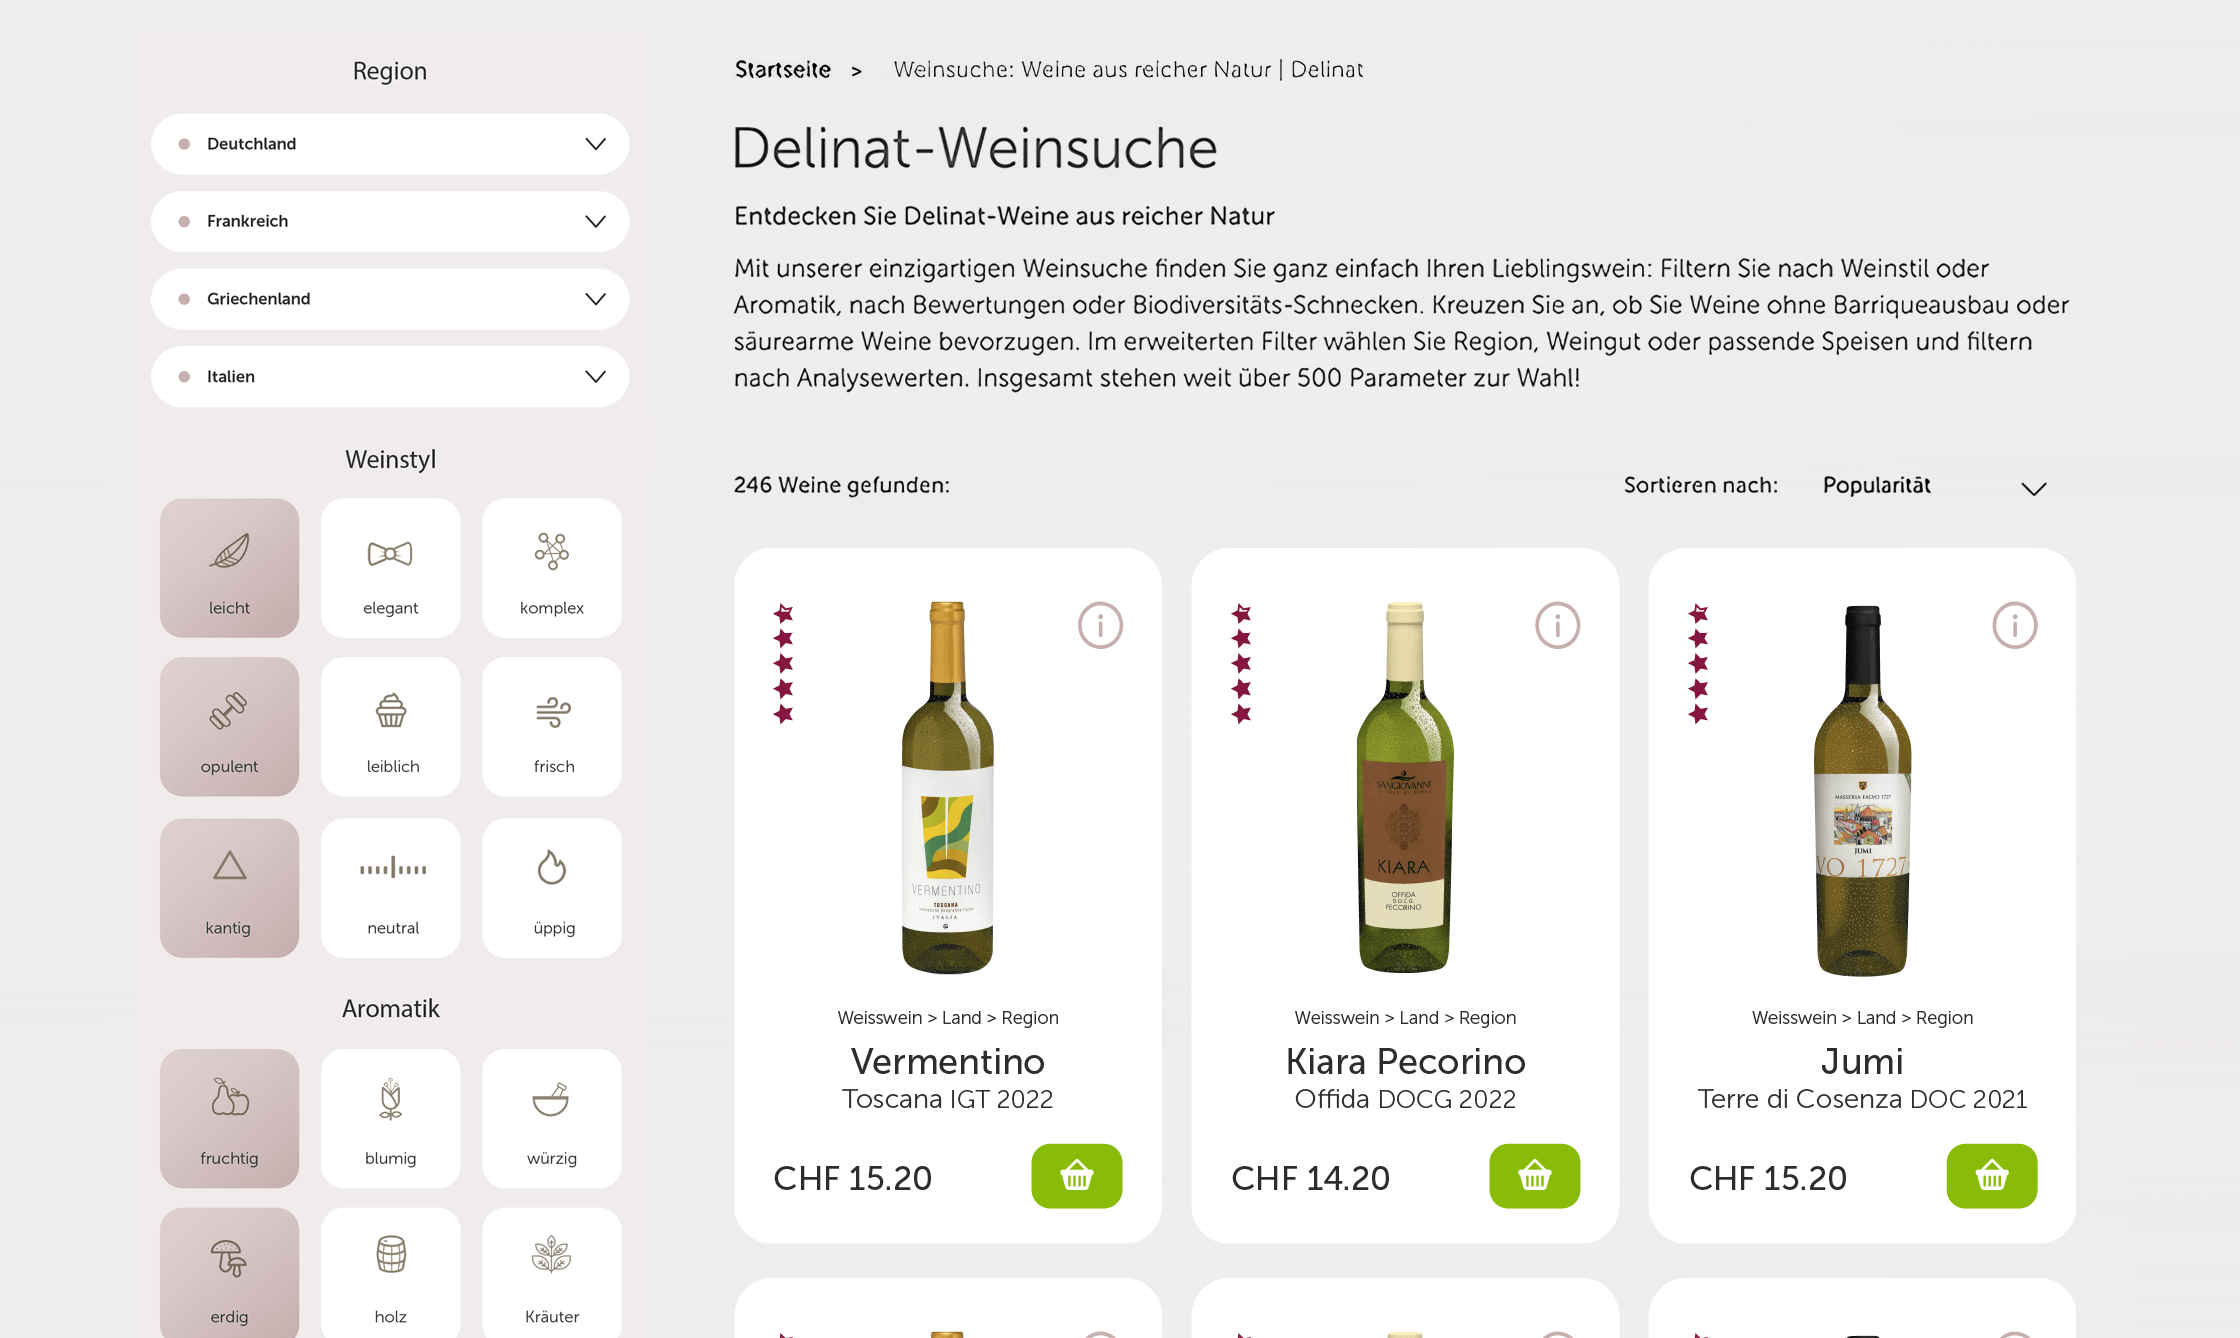This screenshot has height=1338, width=2240.
Task: Enable the frisch wine style filter
Action: [x=552, y=727]
